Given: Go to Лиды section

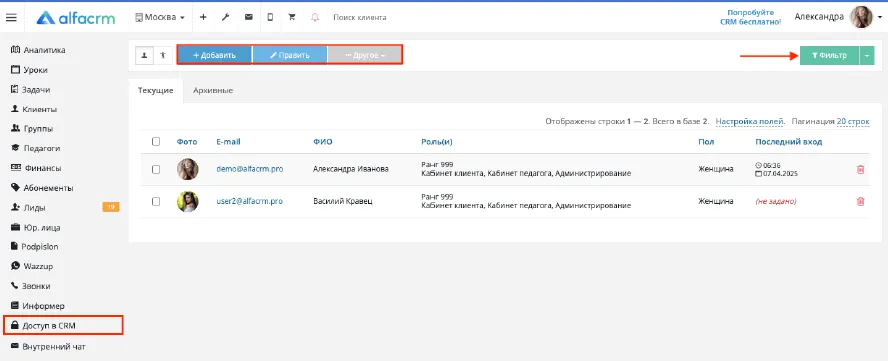Looking at the screenshot, I should point(28,208).
